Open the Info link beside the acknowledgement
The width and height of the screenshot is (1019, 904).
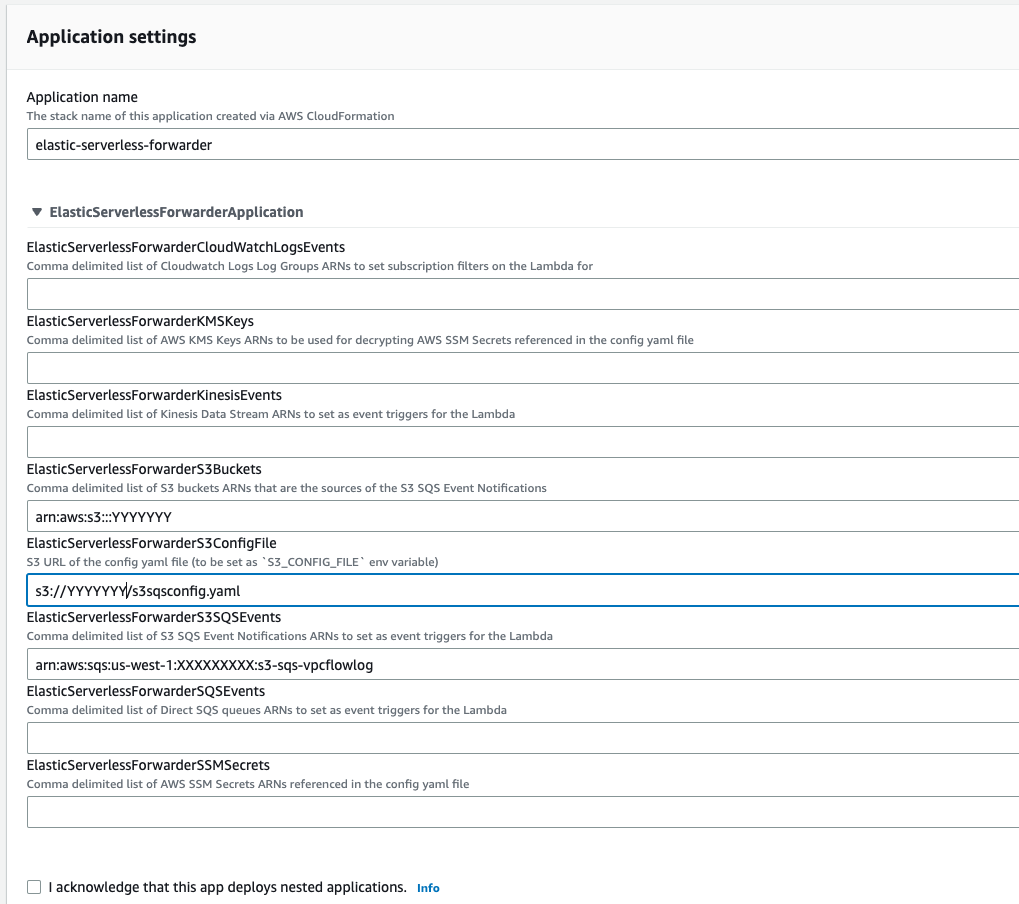(428, 888)
